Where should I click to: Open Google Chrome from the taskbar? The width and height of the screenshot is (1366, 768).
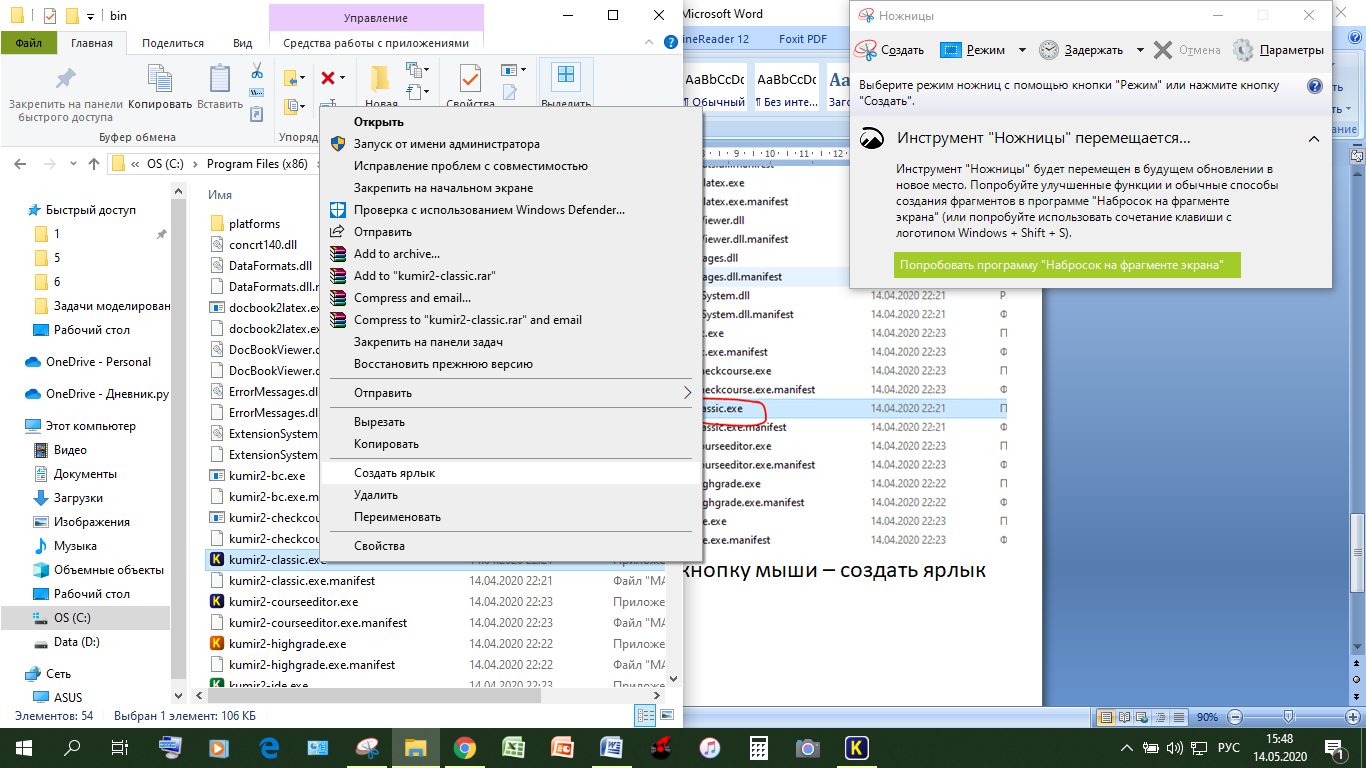(x=464, y=747)
